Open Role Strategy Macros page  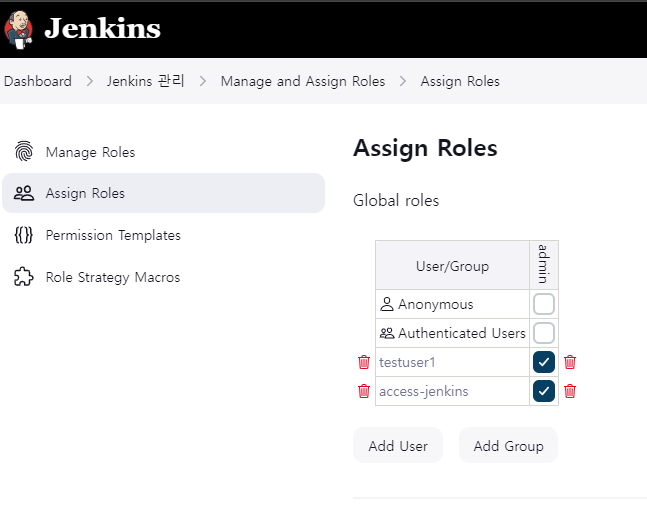click(x=113, y=277)
